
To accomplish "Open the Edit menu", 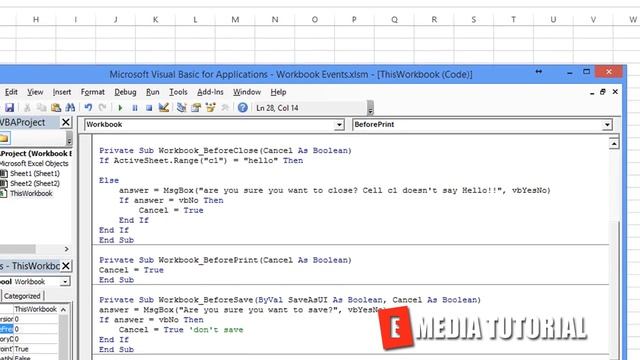I will (11, 92).
